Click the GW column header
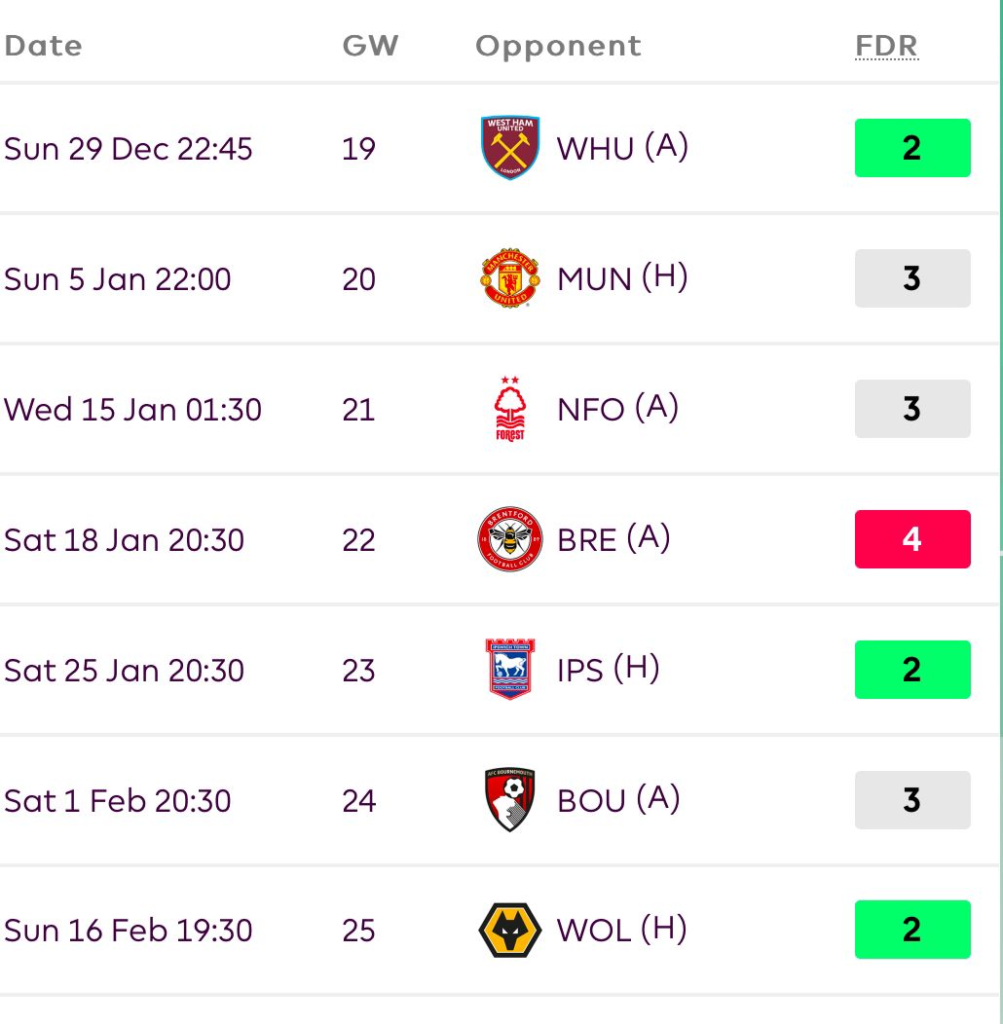Viewport: 1003px width, 1024px height. point(370,46)
